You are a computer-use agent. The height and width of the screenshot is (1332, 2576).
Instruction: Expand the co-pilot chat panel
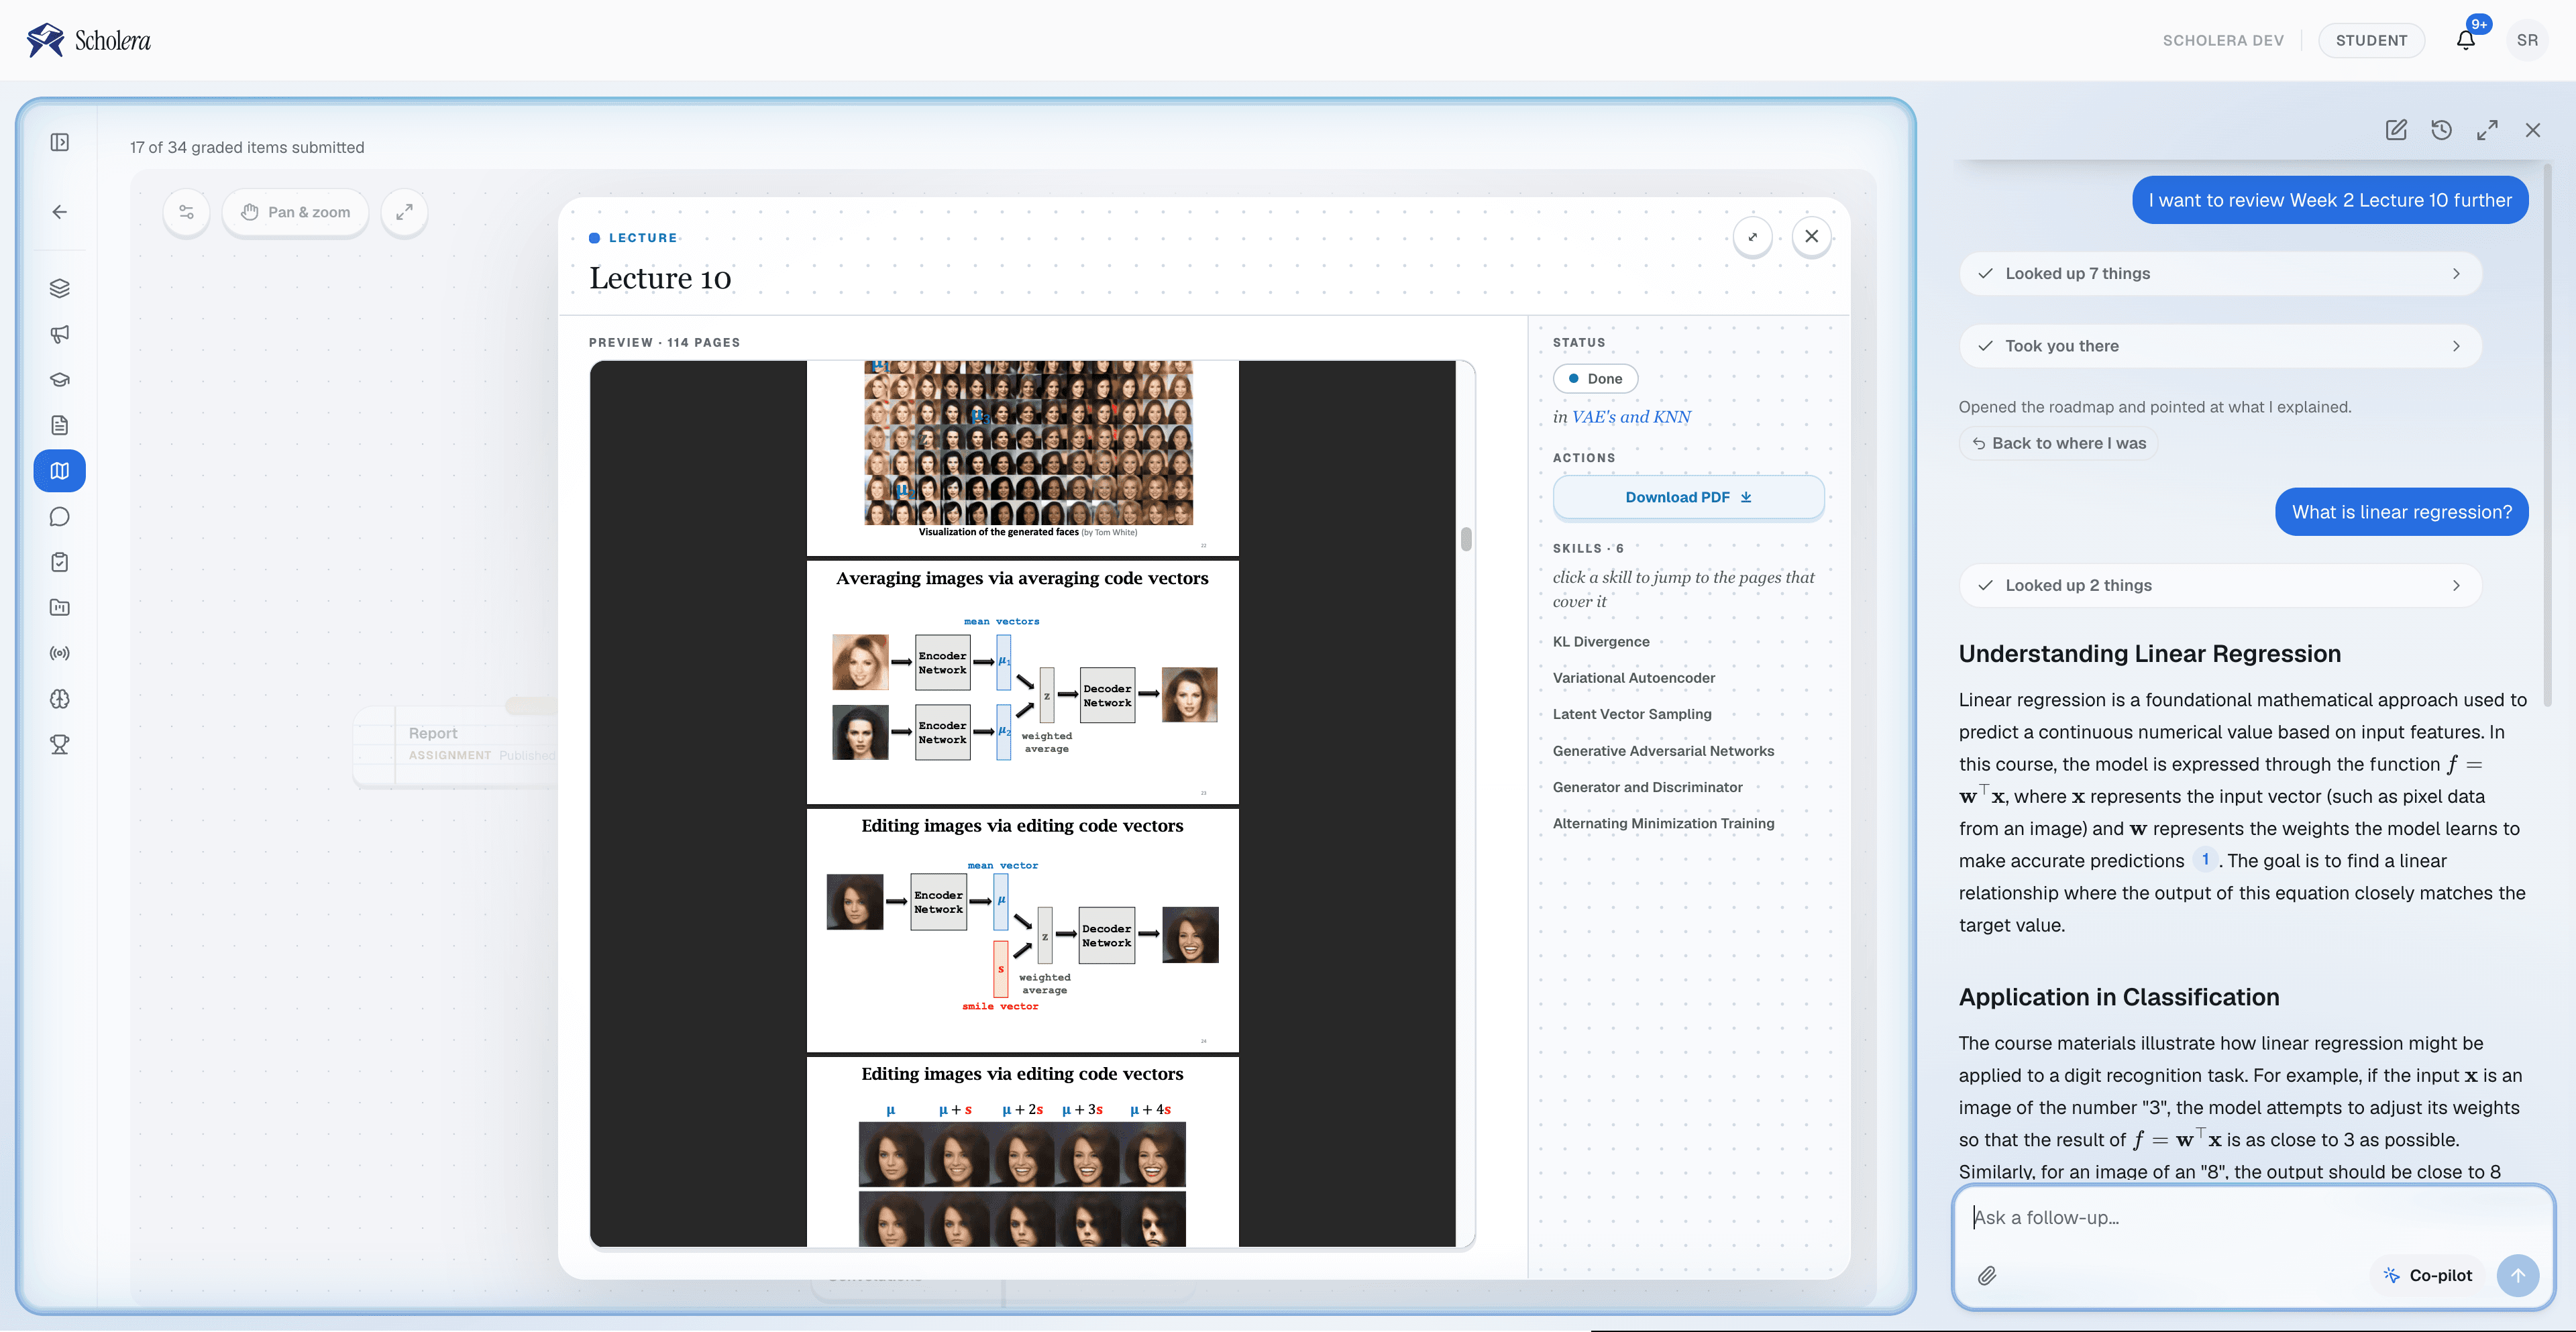coord(2487,130)
